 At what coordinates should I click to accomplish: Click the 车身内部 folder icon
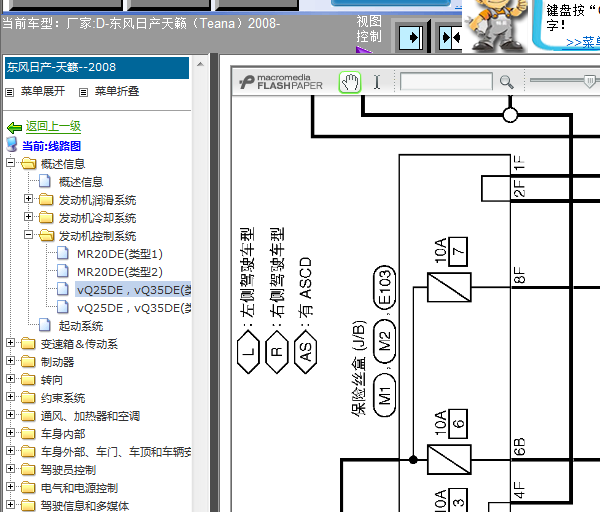click(28, 434)
